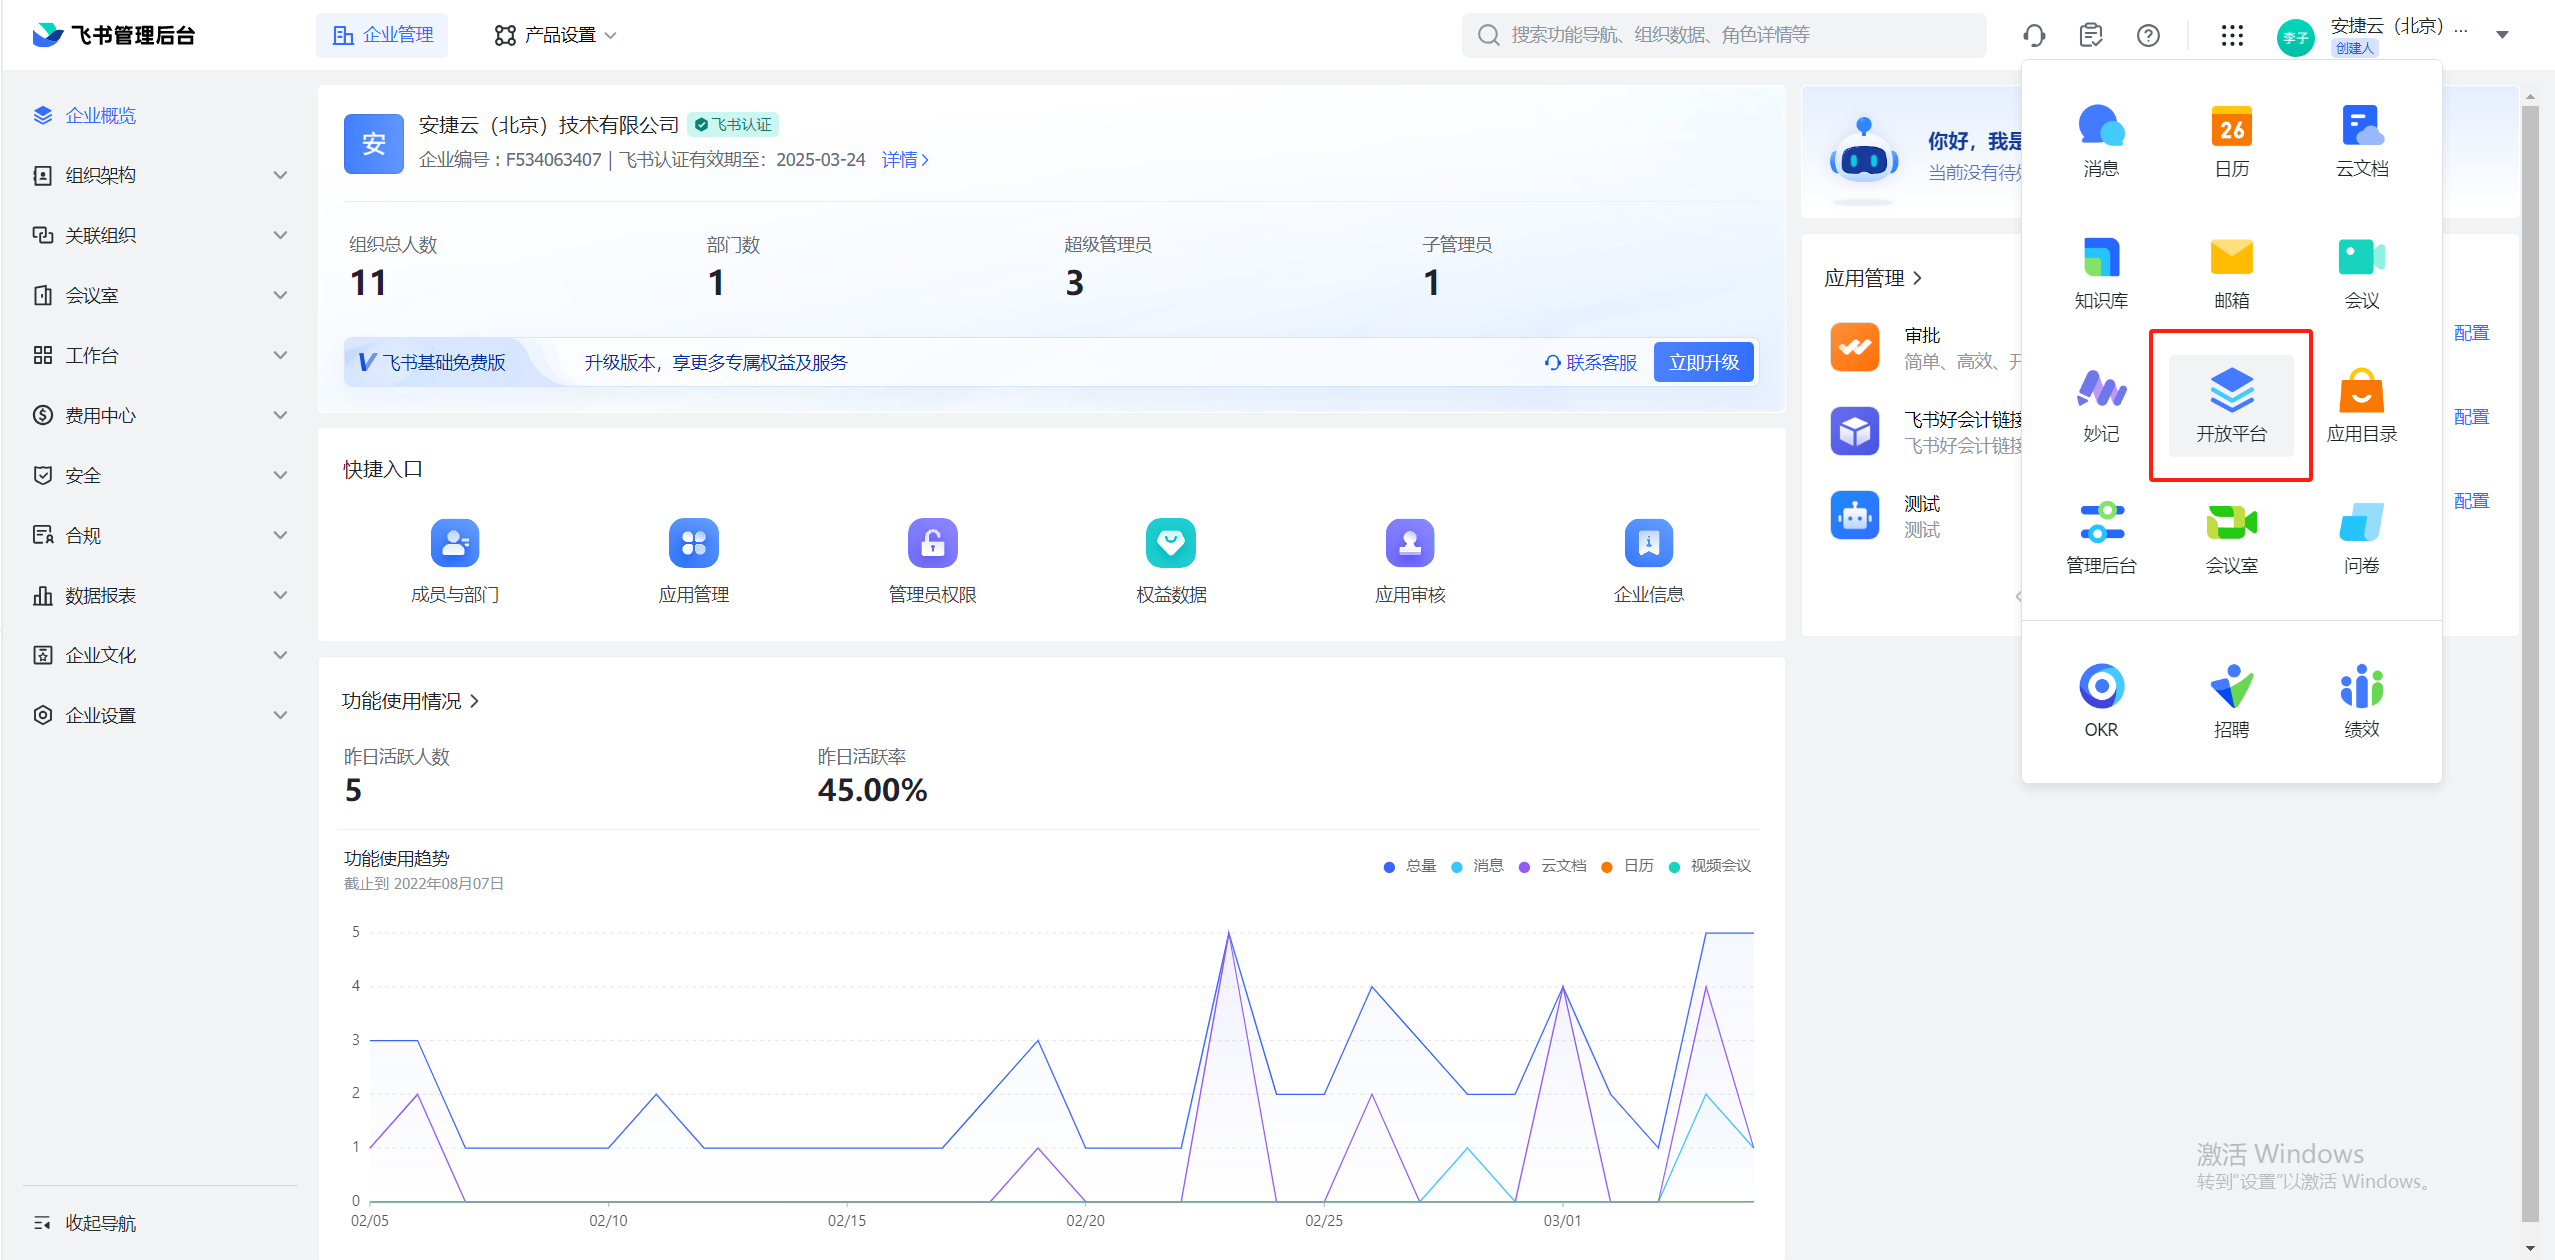Image resolution: width=2555 pixels, height=1260 pixels.
Task: Open the 妙记 app icon
Action: [2101, 406]
